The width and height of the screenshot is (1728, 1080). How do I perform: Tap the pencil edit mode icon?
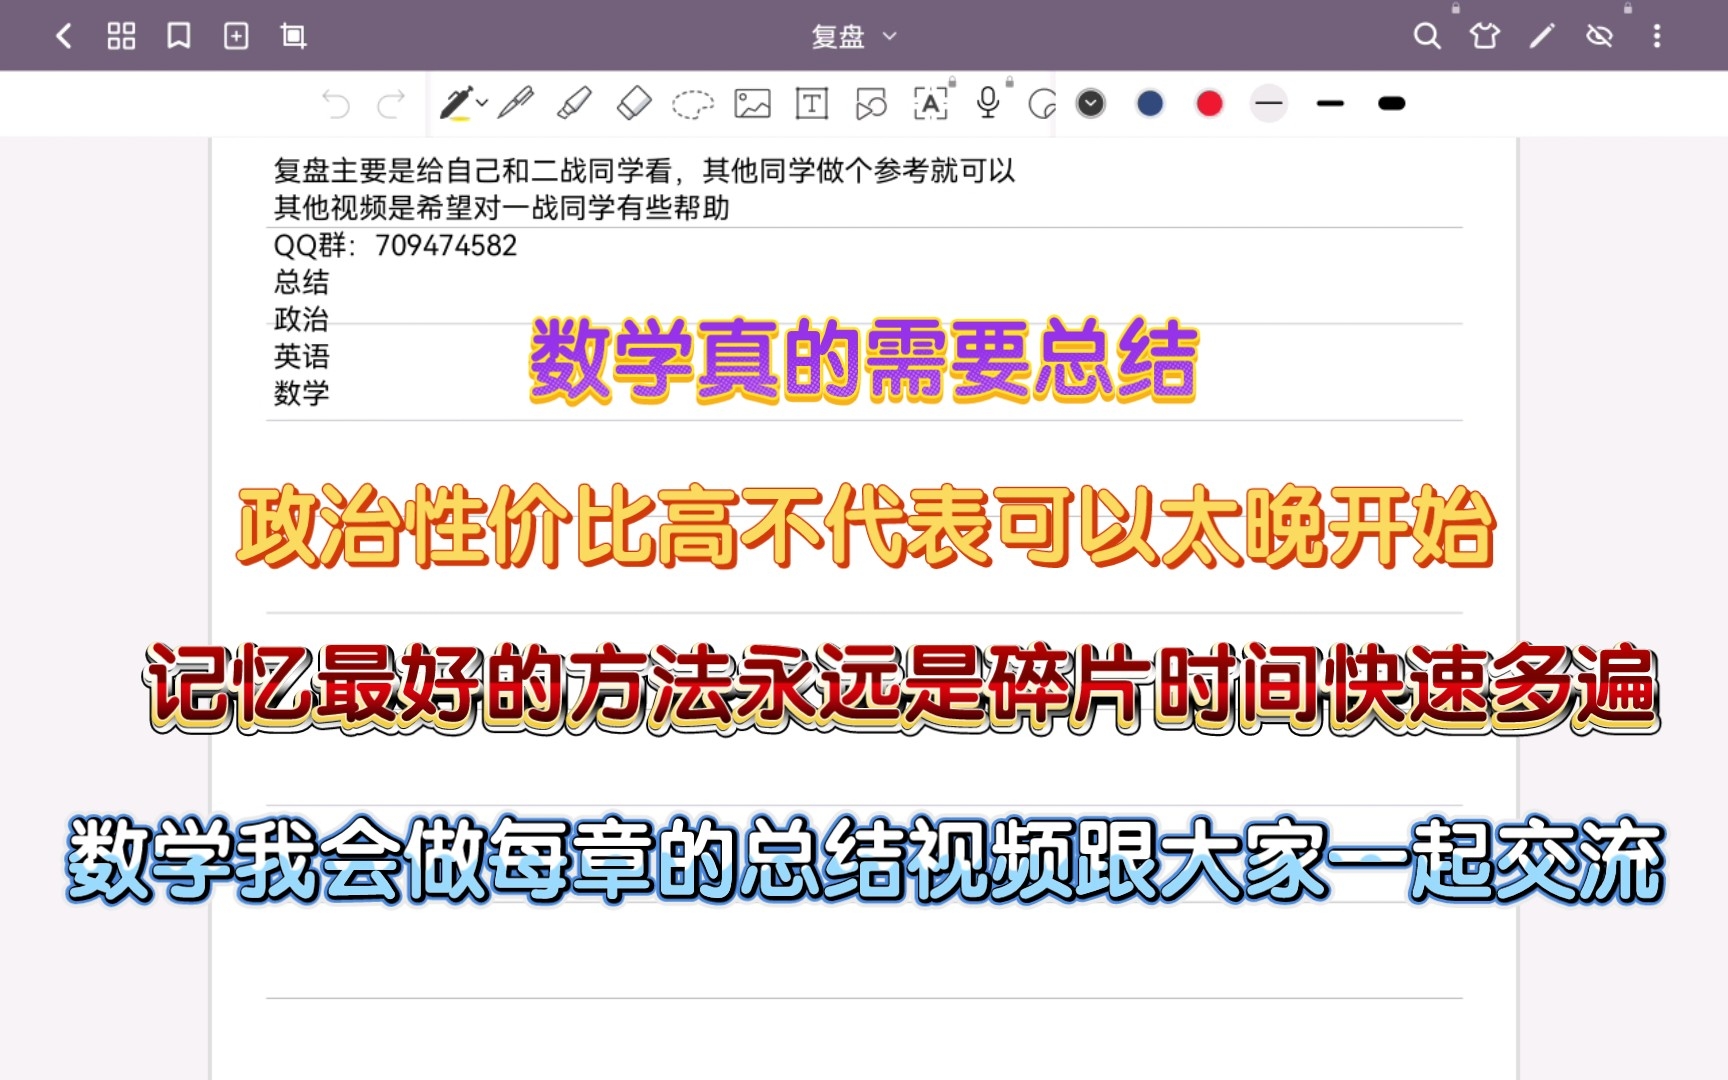click(1542, 37)
